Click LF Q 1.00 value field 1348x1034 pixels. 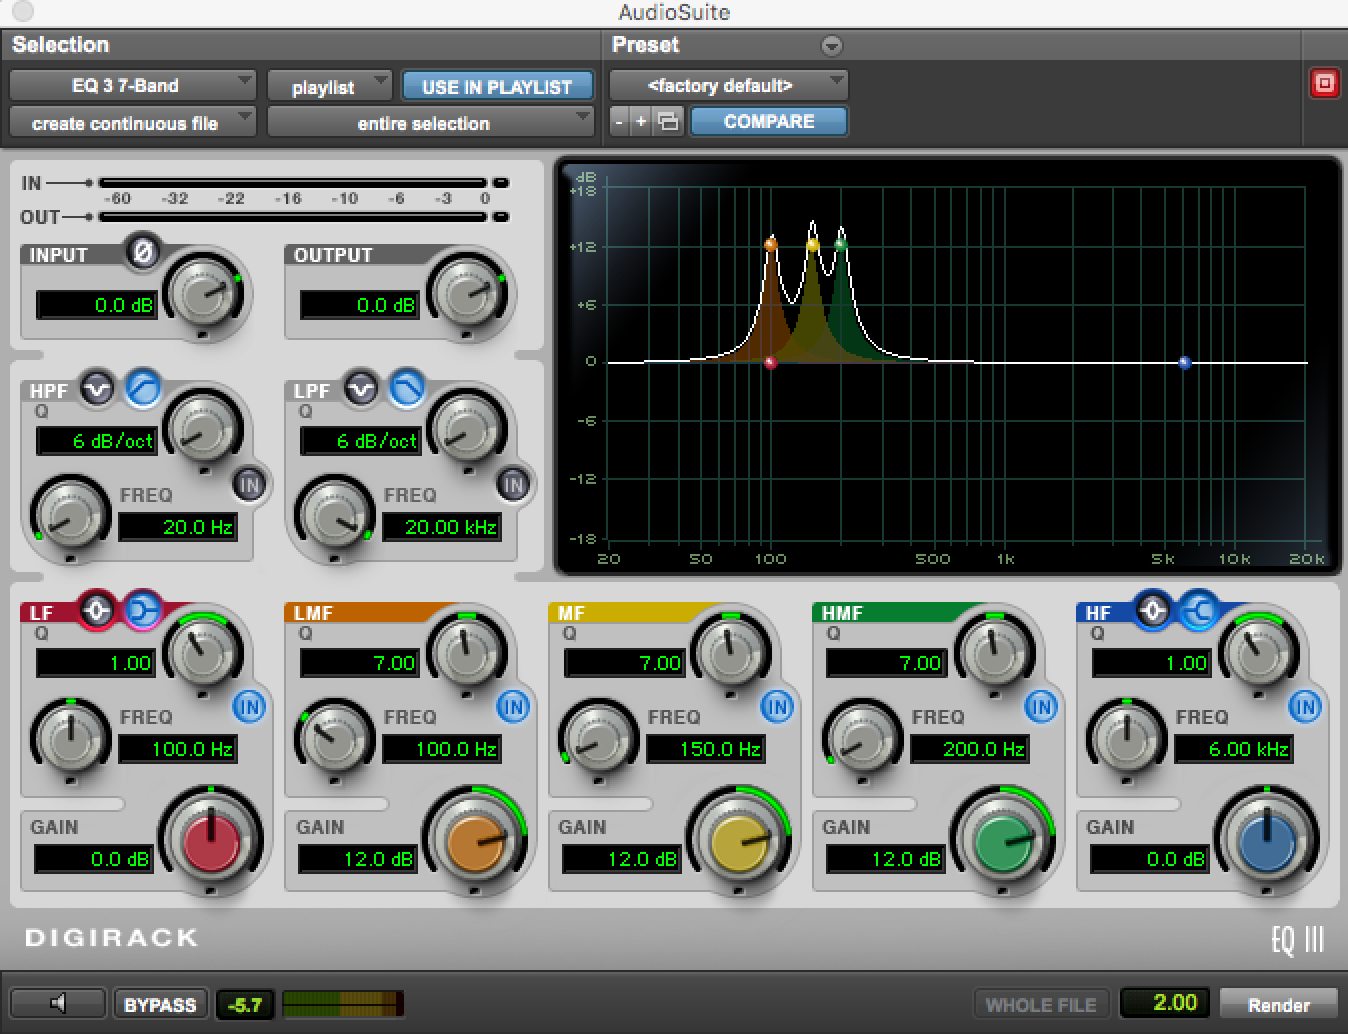96,663
